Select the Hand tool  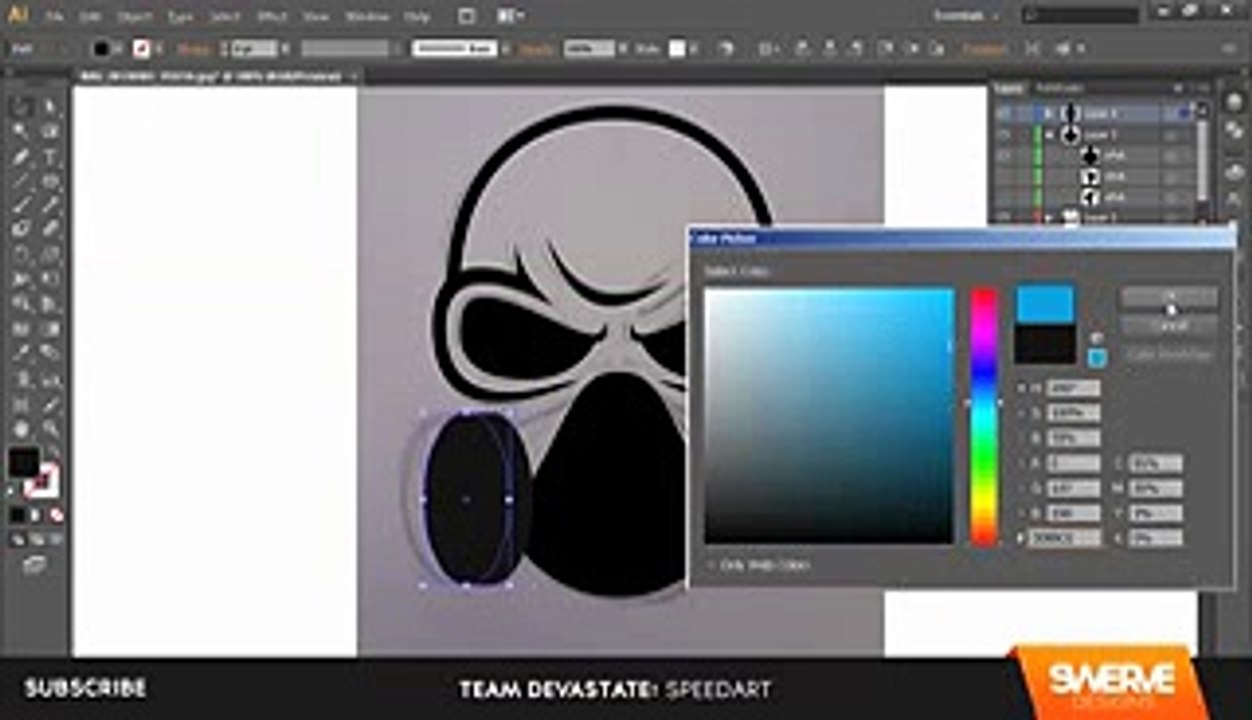click(21, 428)
